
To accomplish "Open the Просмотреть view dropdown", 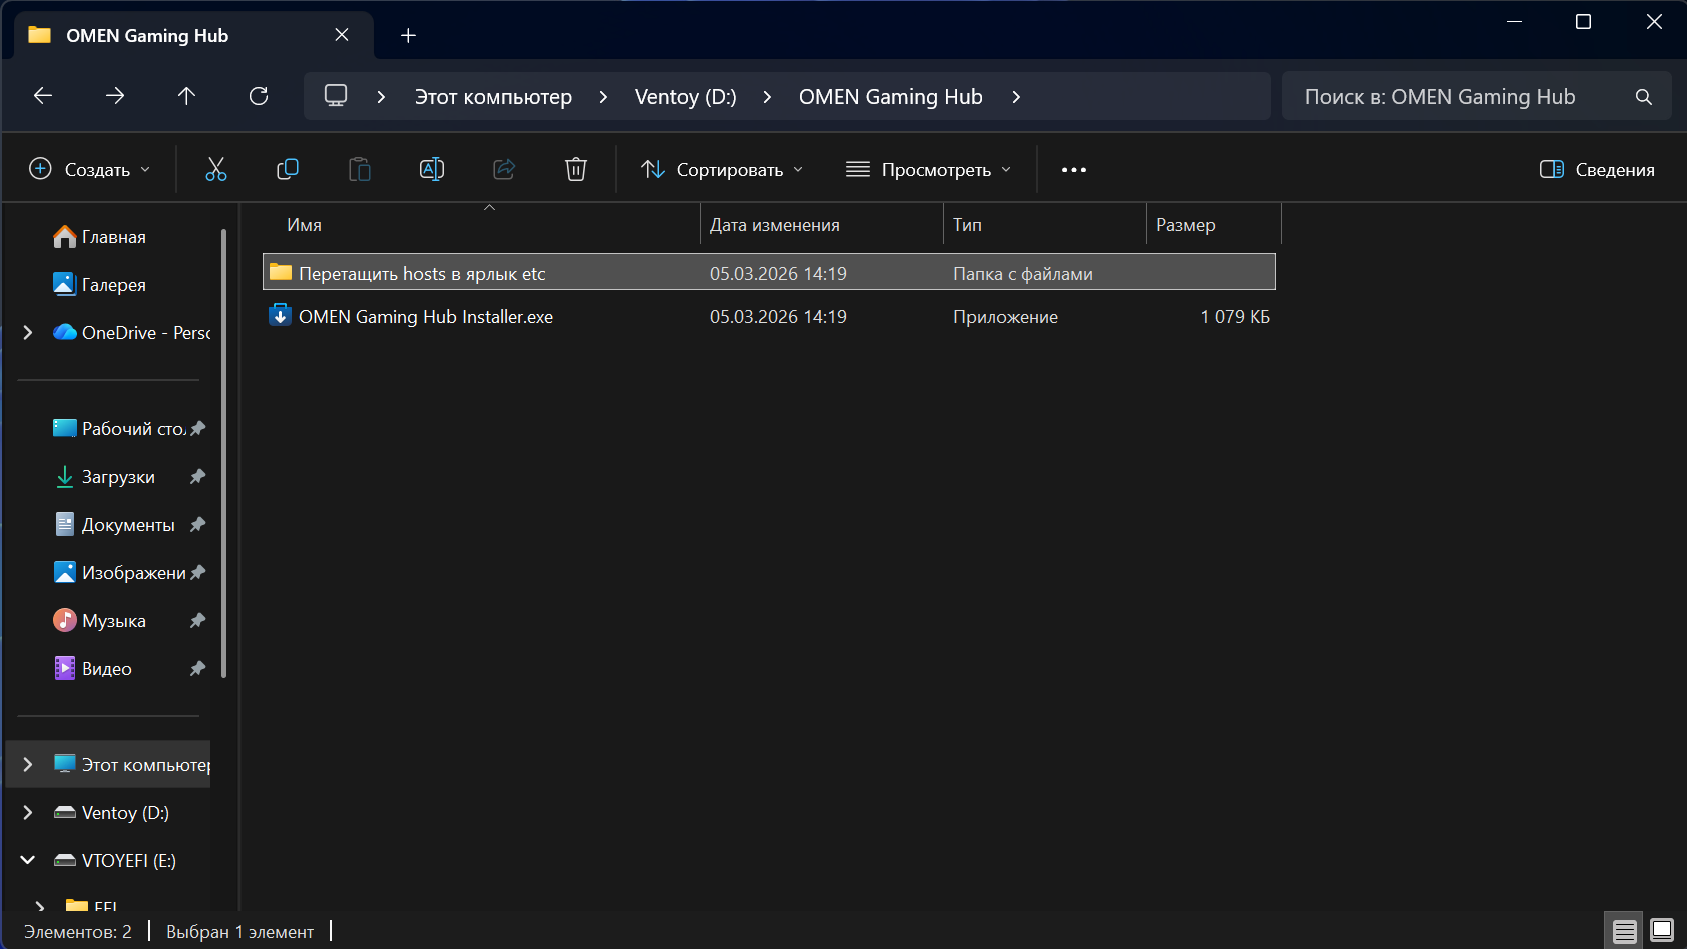I will pyautogui.click(x=928, y=170).
